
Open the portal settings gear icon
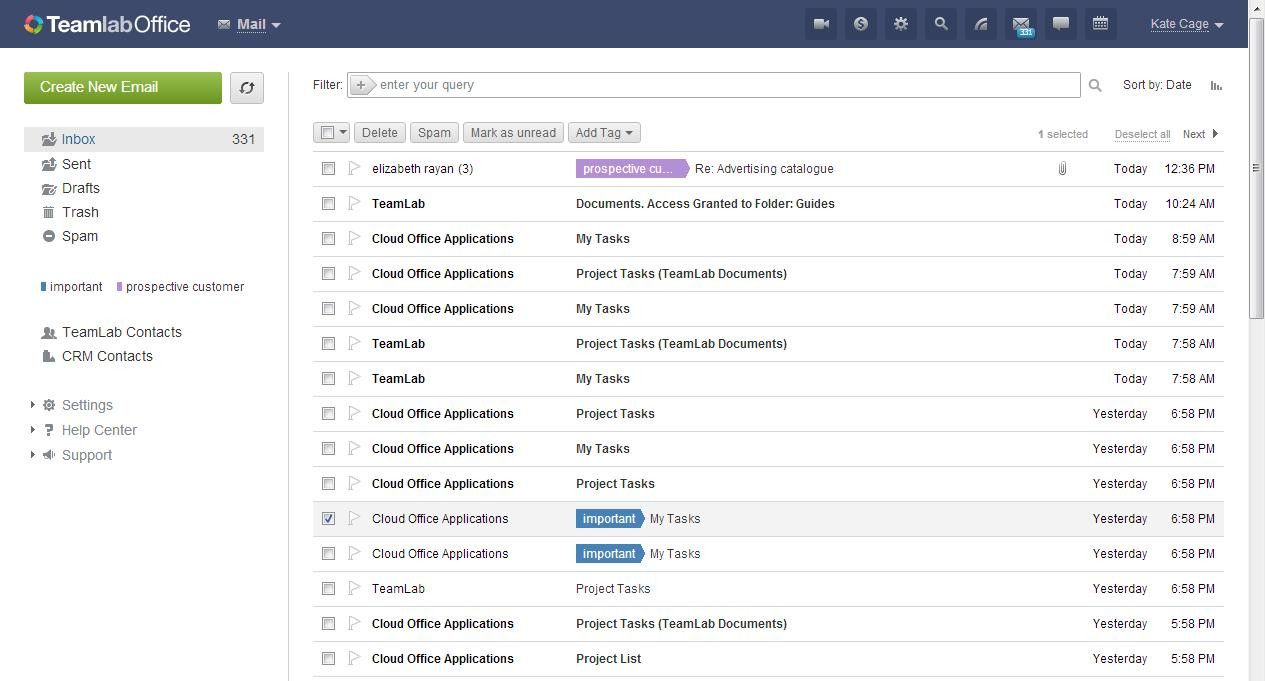[x=901, y=24]
